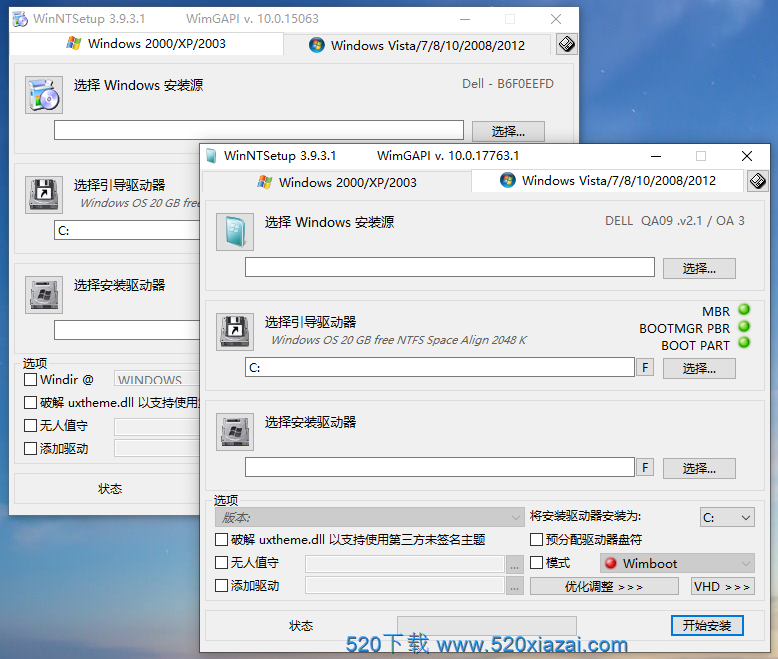Viewport: 778px width, 659px height.
Task: Open the C: drive letter dropdown
Action: pos(727,517)
